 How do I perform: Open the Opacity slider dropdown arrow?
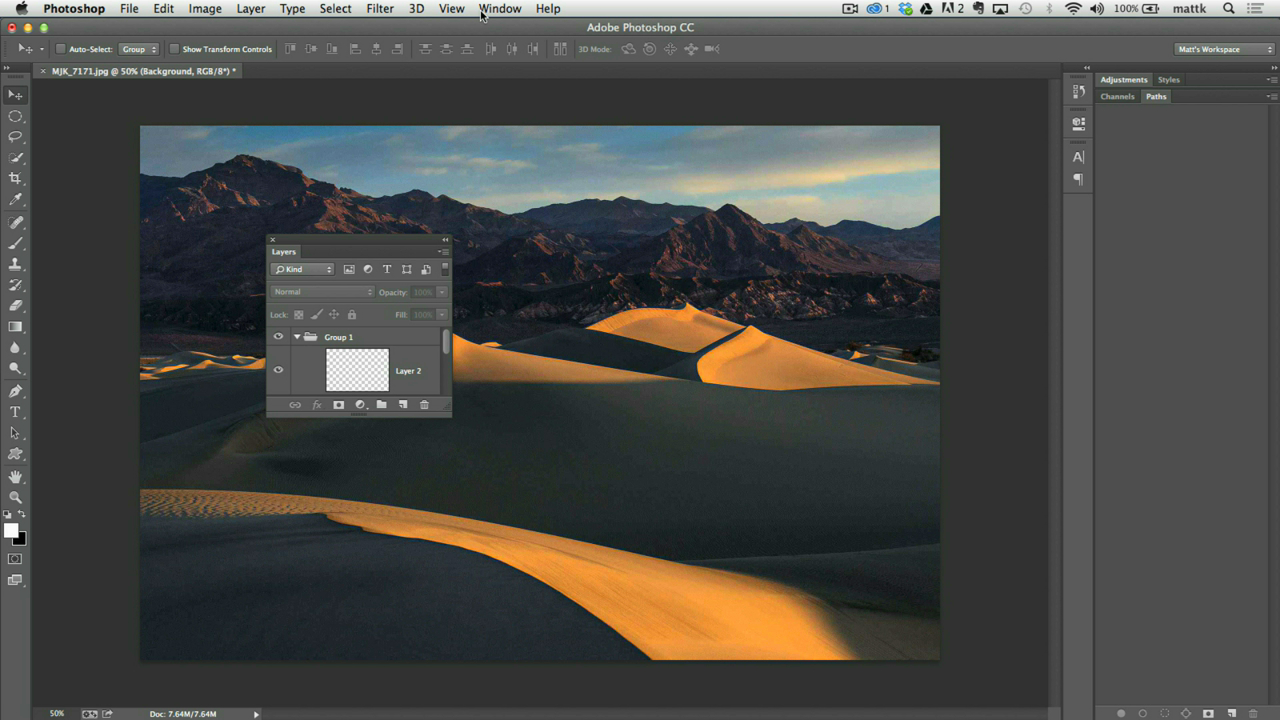[x=442, y=292]
